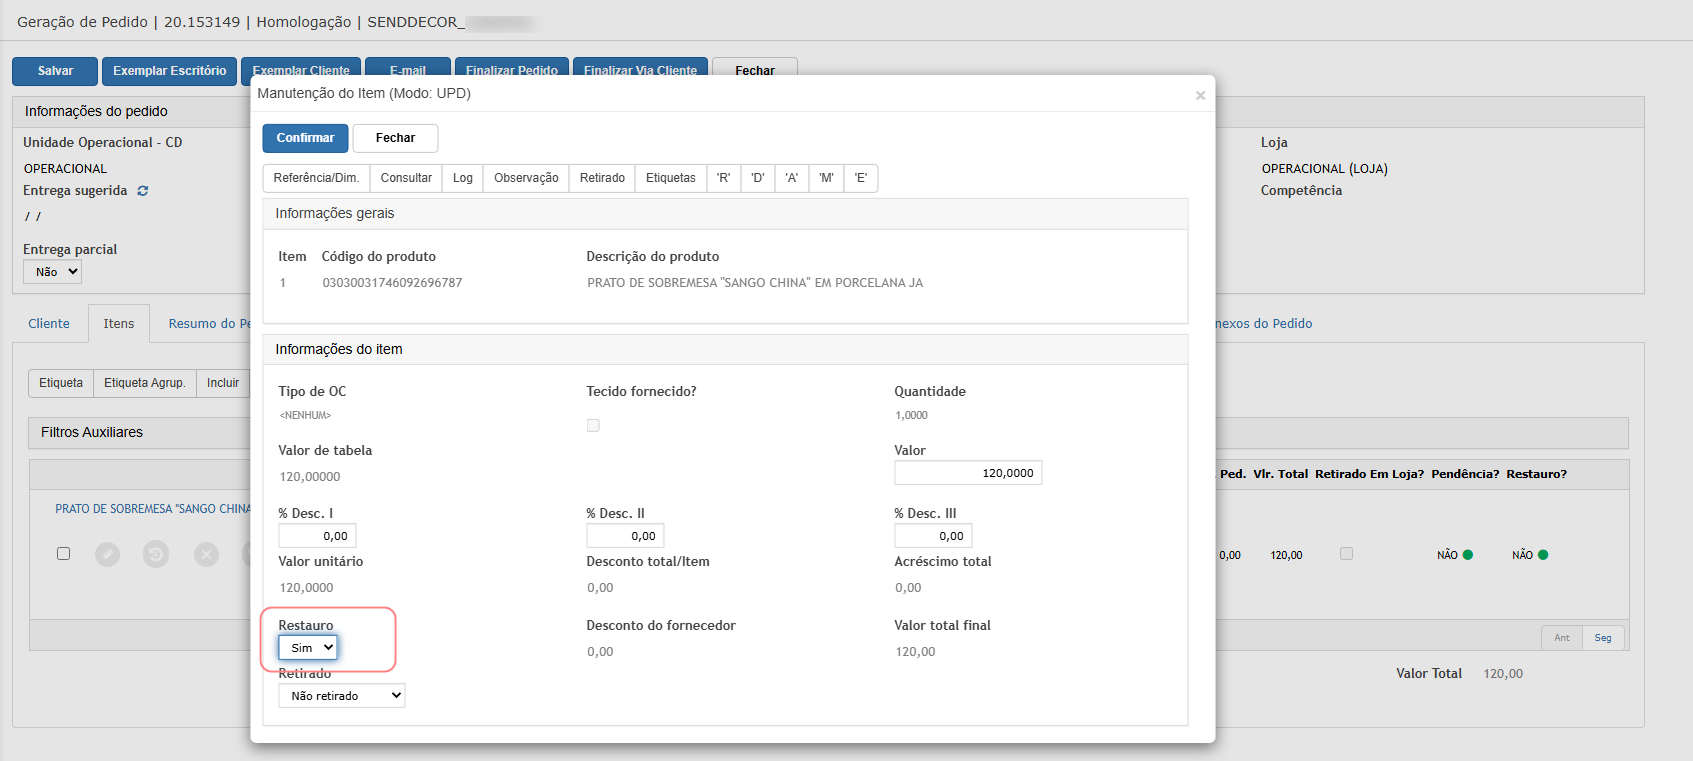Open the Restauro Sim dropdown
1693x761 pixels.
[308, 648]
